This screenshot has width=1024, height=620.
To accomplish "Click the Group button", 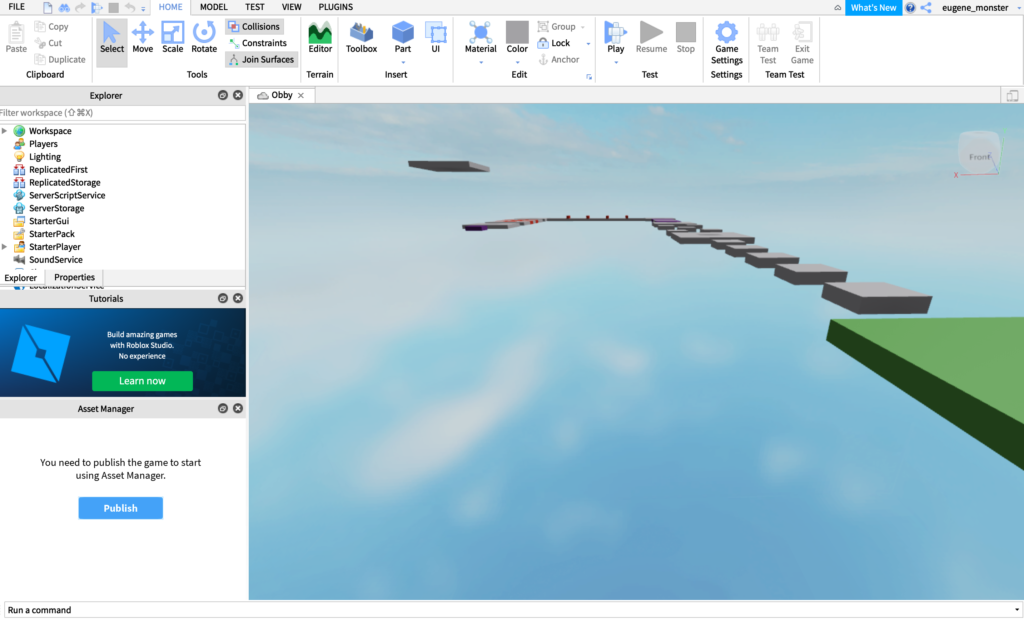I will (556, 27).
